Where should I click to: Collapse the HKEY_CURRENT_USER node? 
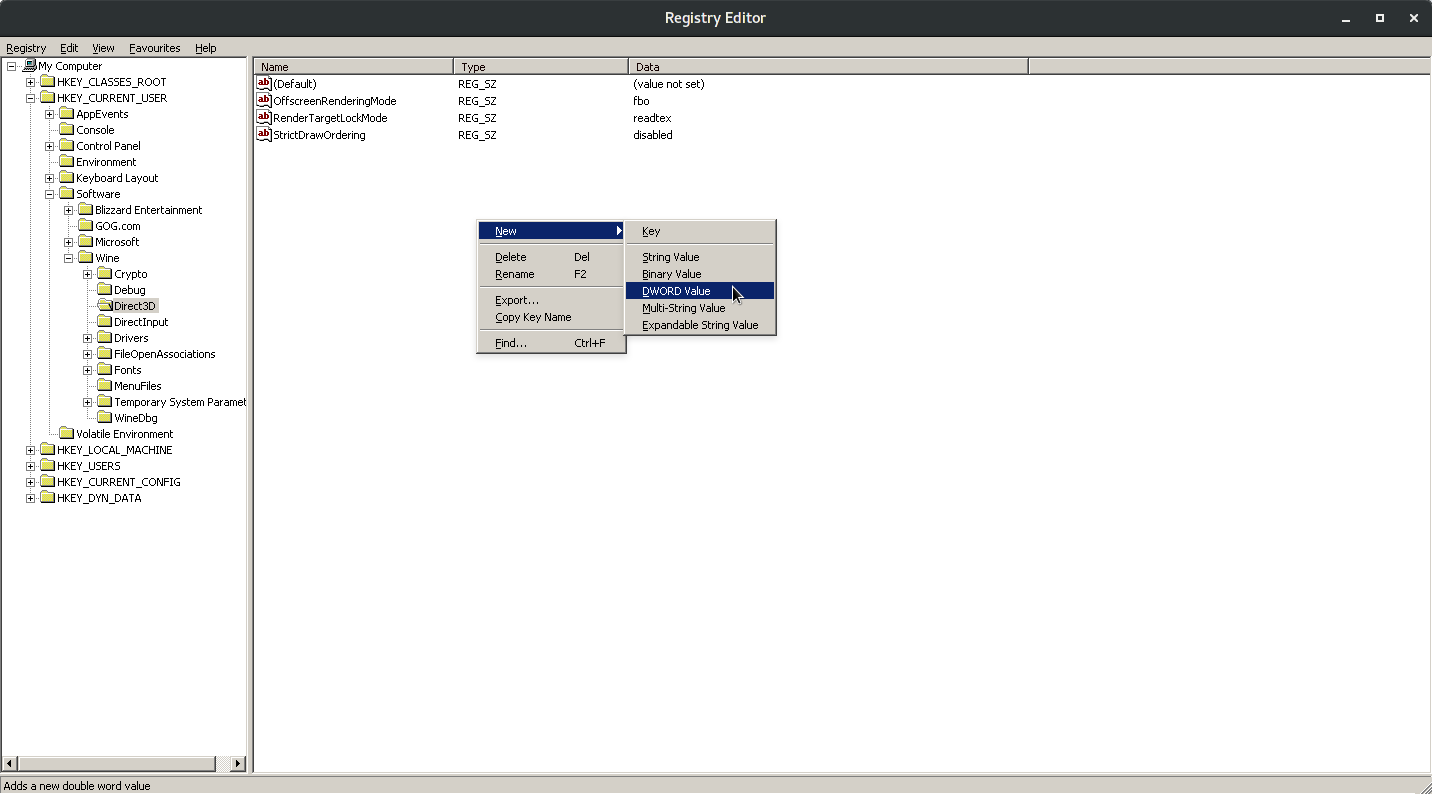point(30,98)
